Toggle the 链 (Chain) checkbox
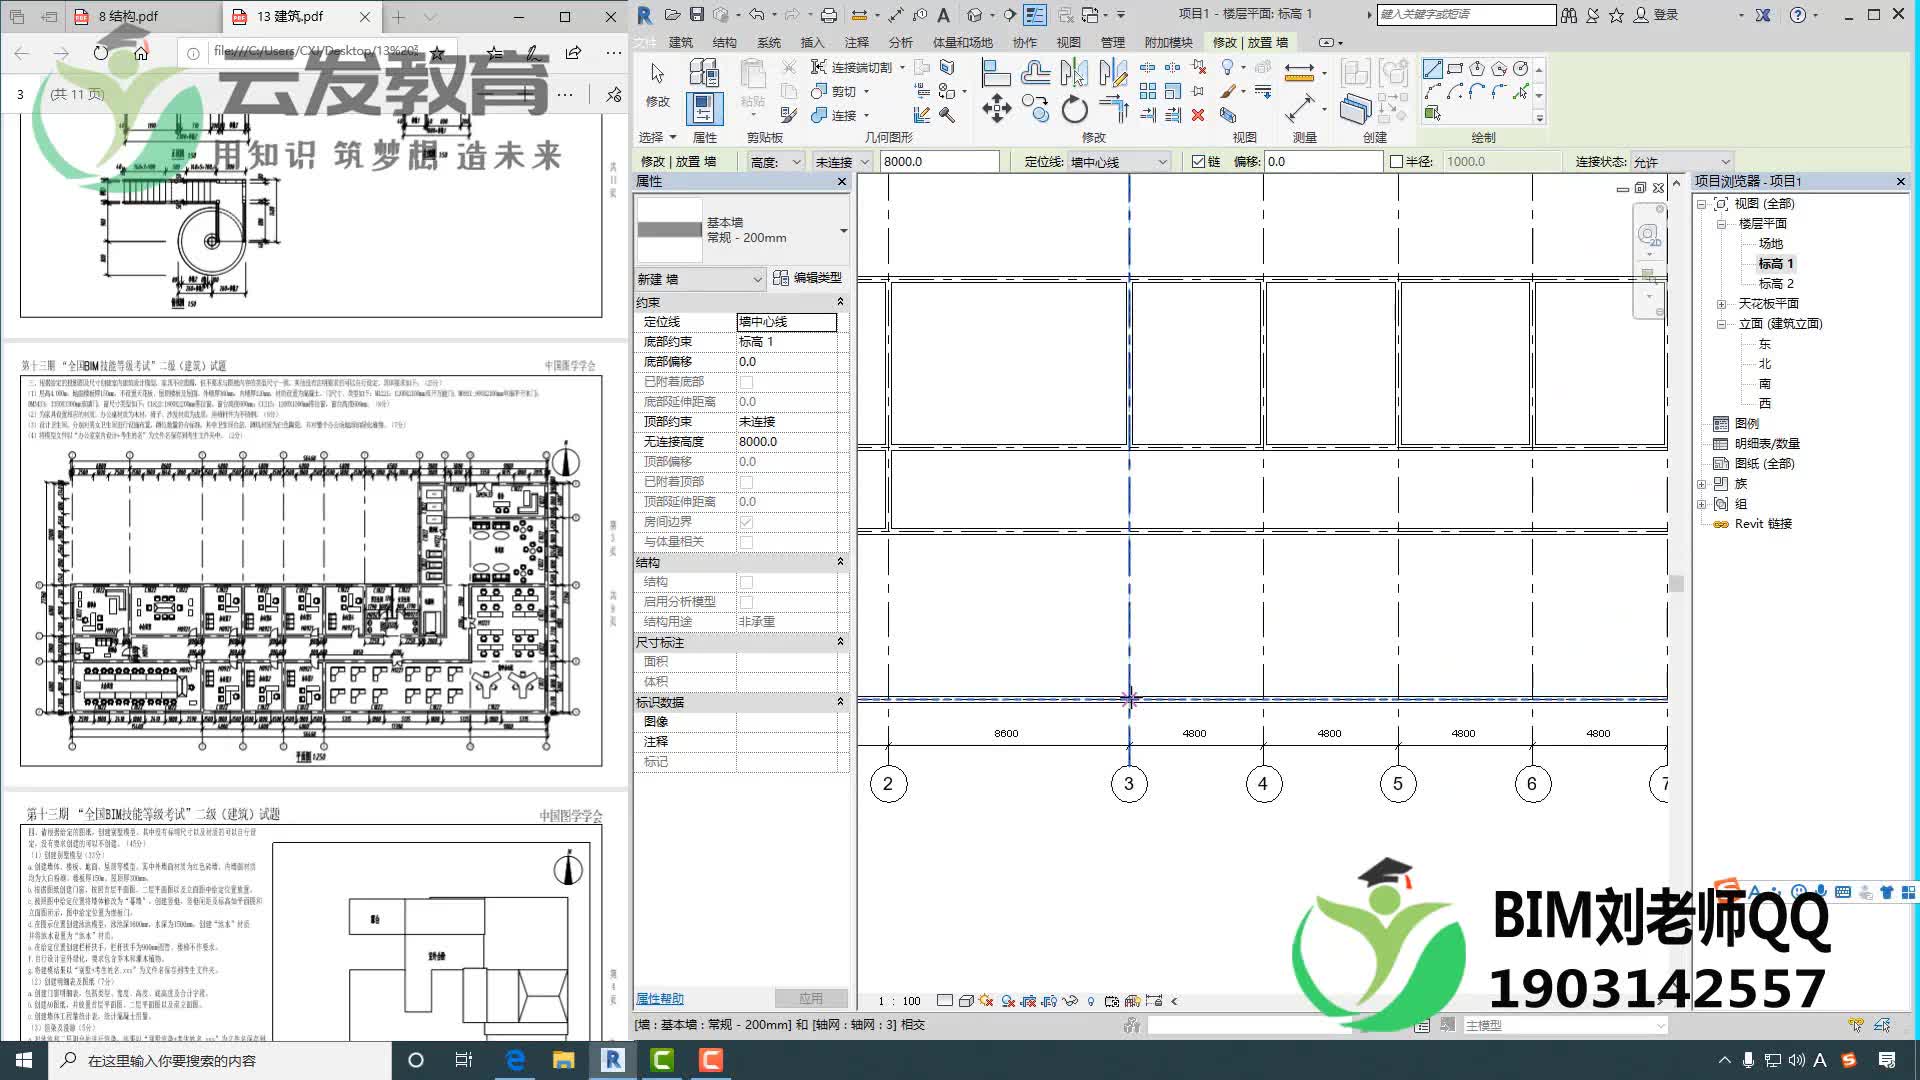Viewport: 1920px width, 1080px height. click(1198, 162)
